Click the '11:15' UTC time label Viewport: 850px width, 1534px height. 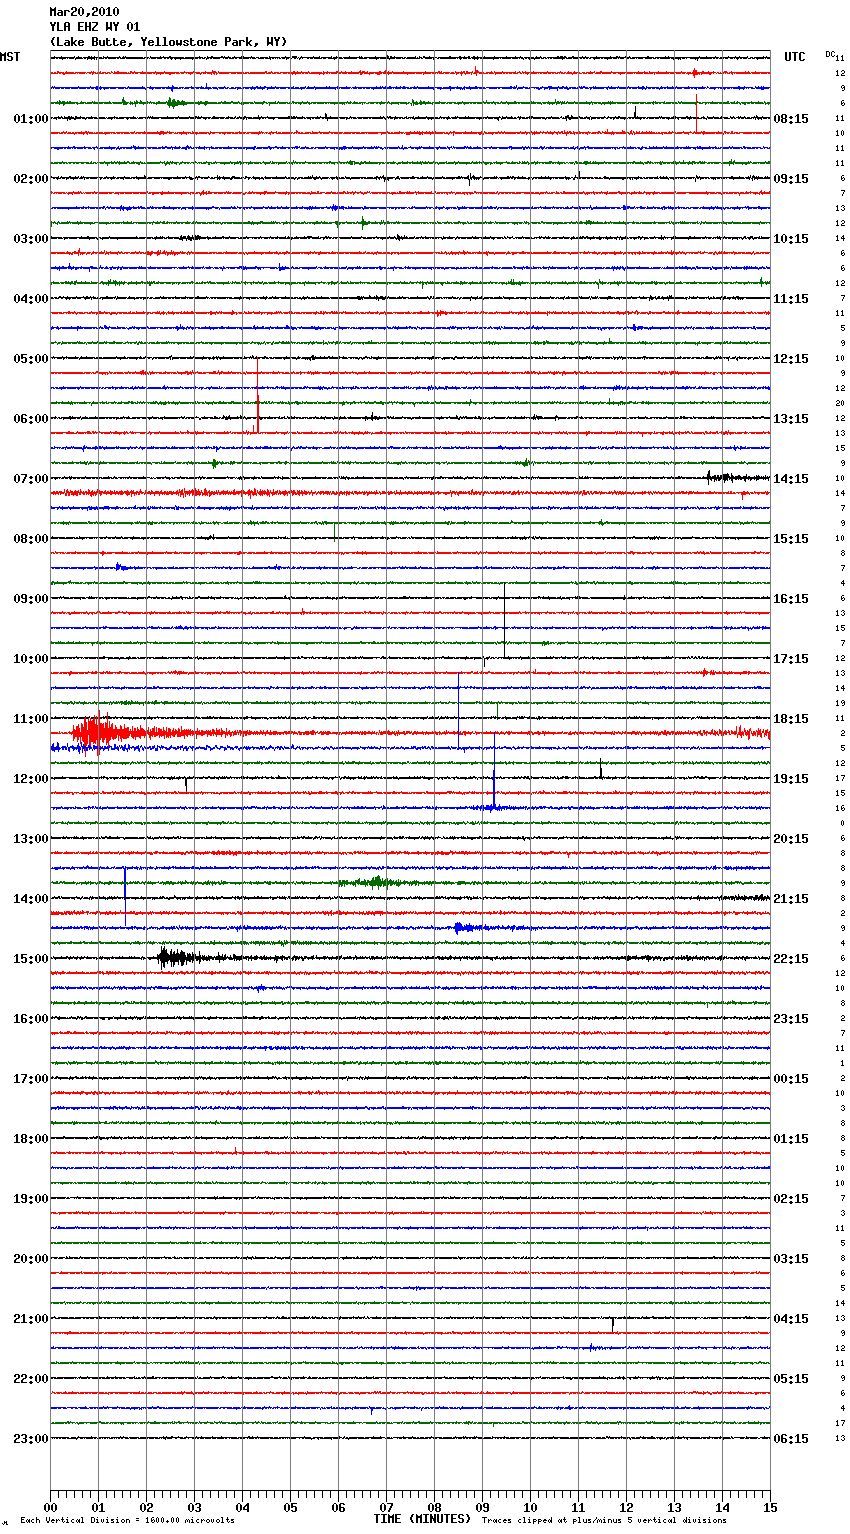coord(791,299)
